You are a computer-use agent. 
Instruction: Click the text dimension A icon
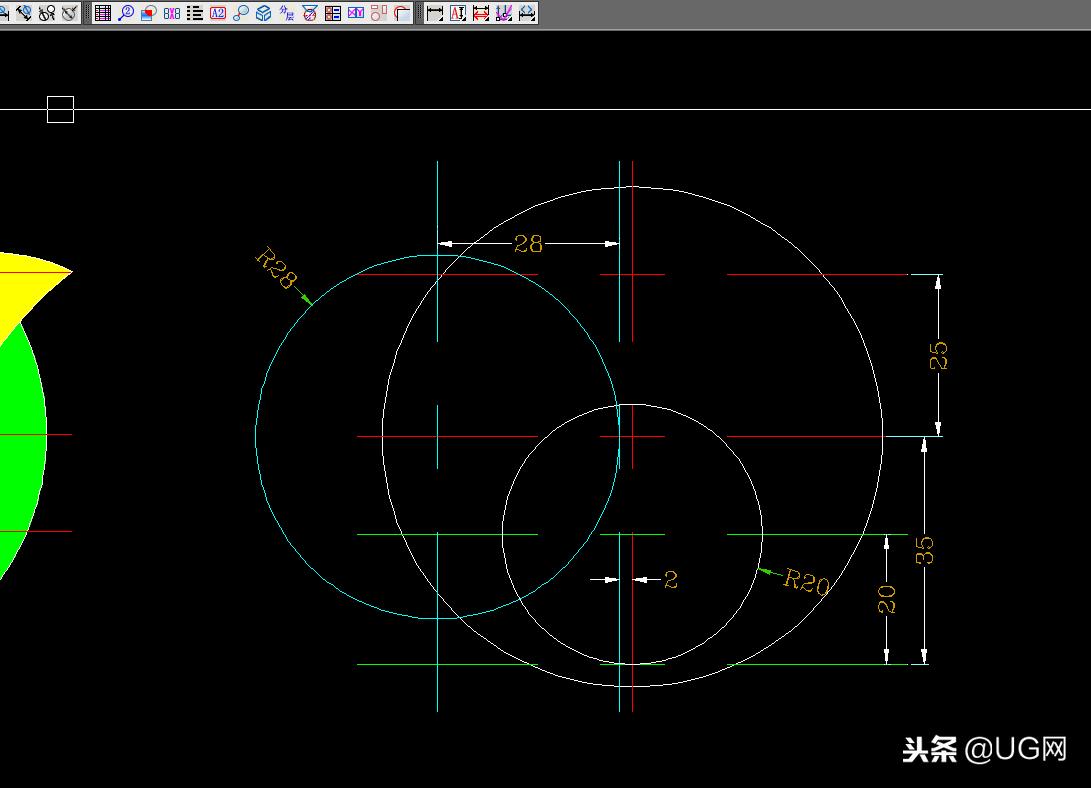coord(458,13)
